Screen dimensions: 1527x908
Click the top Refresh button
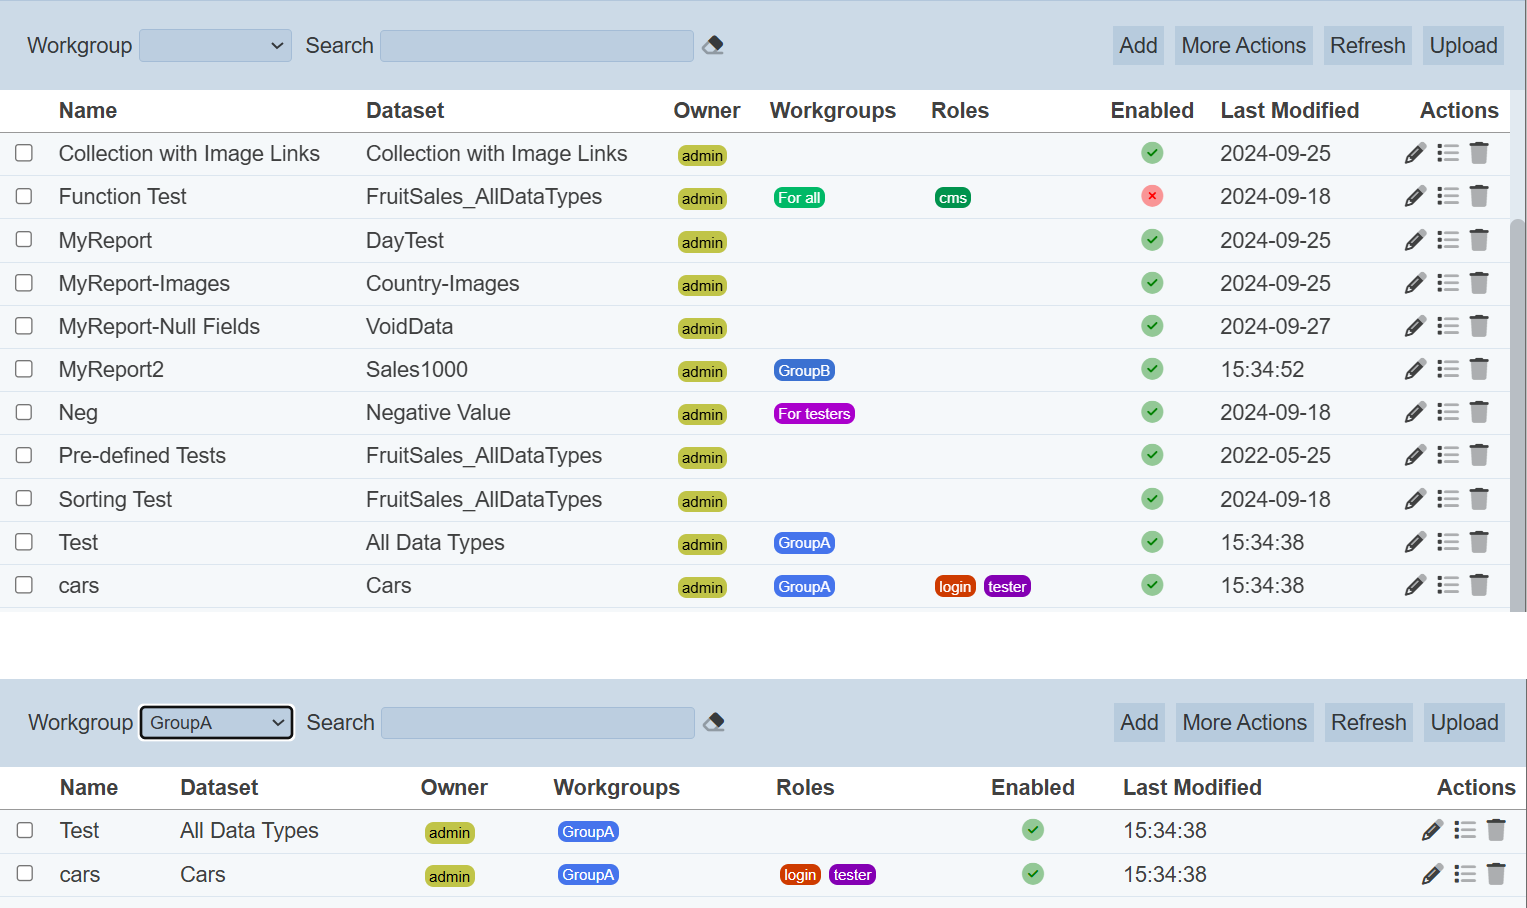pyautogui.click(x=1367, y=46)
